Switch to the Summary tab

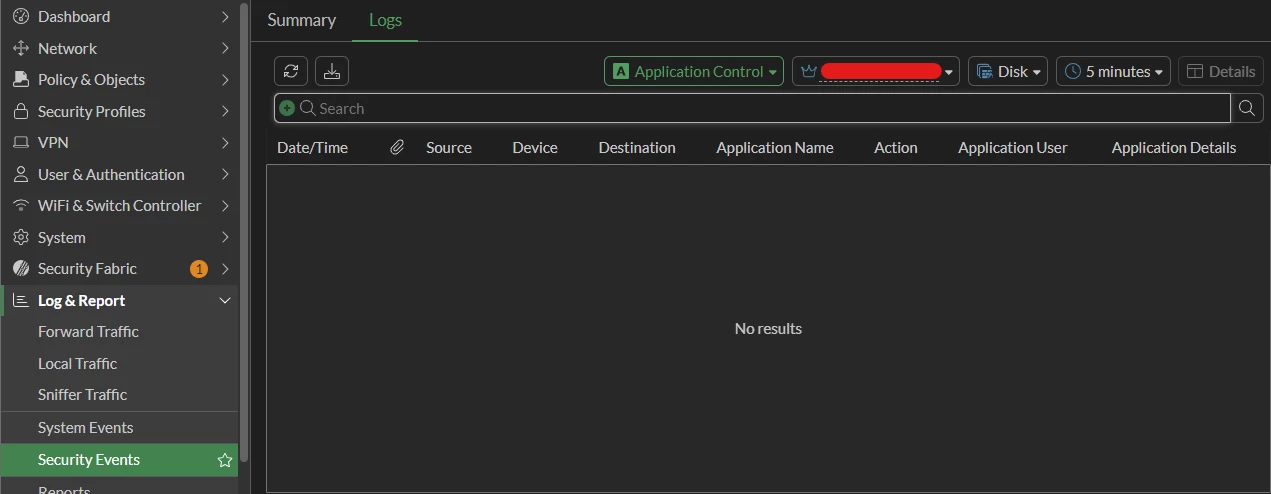tap(302, 20)
